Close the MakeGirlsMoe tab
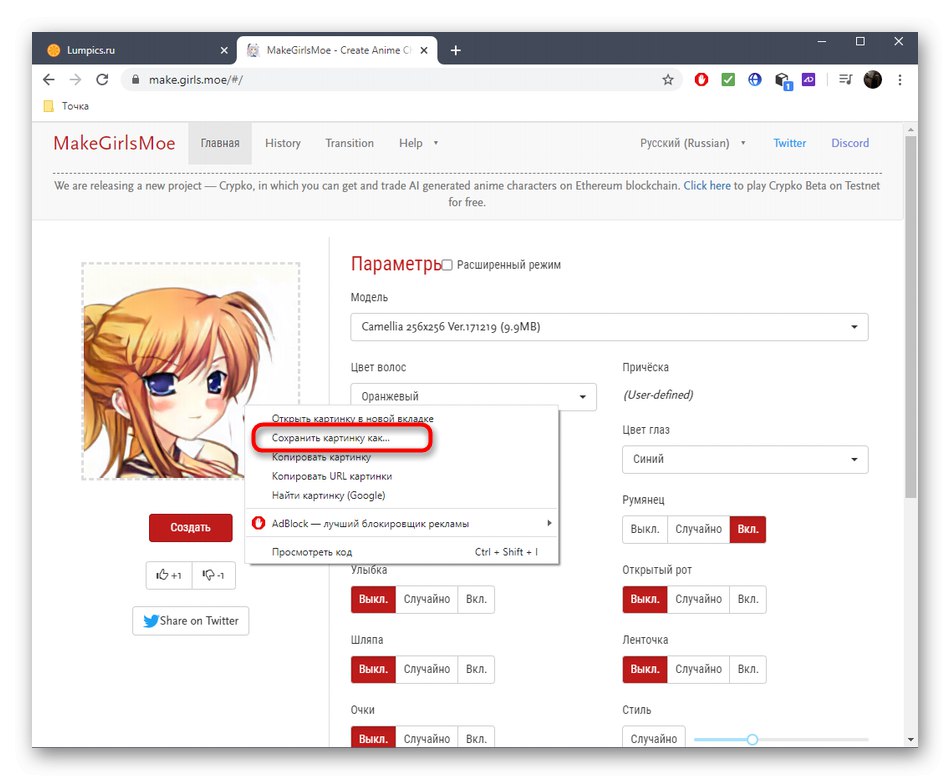 point(424,50)
